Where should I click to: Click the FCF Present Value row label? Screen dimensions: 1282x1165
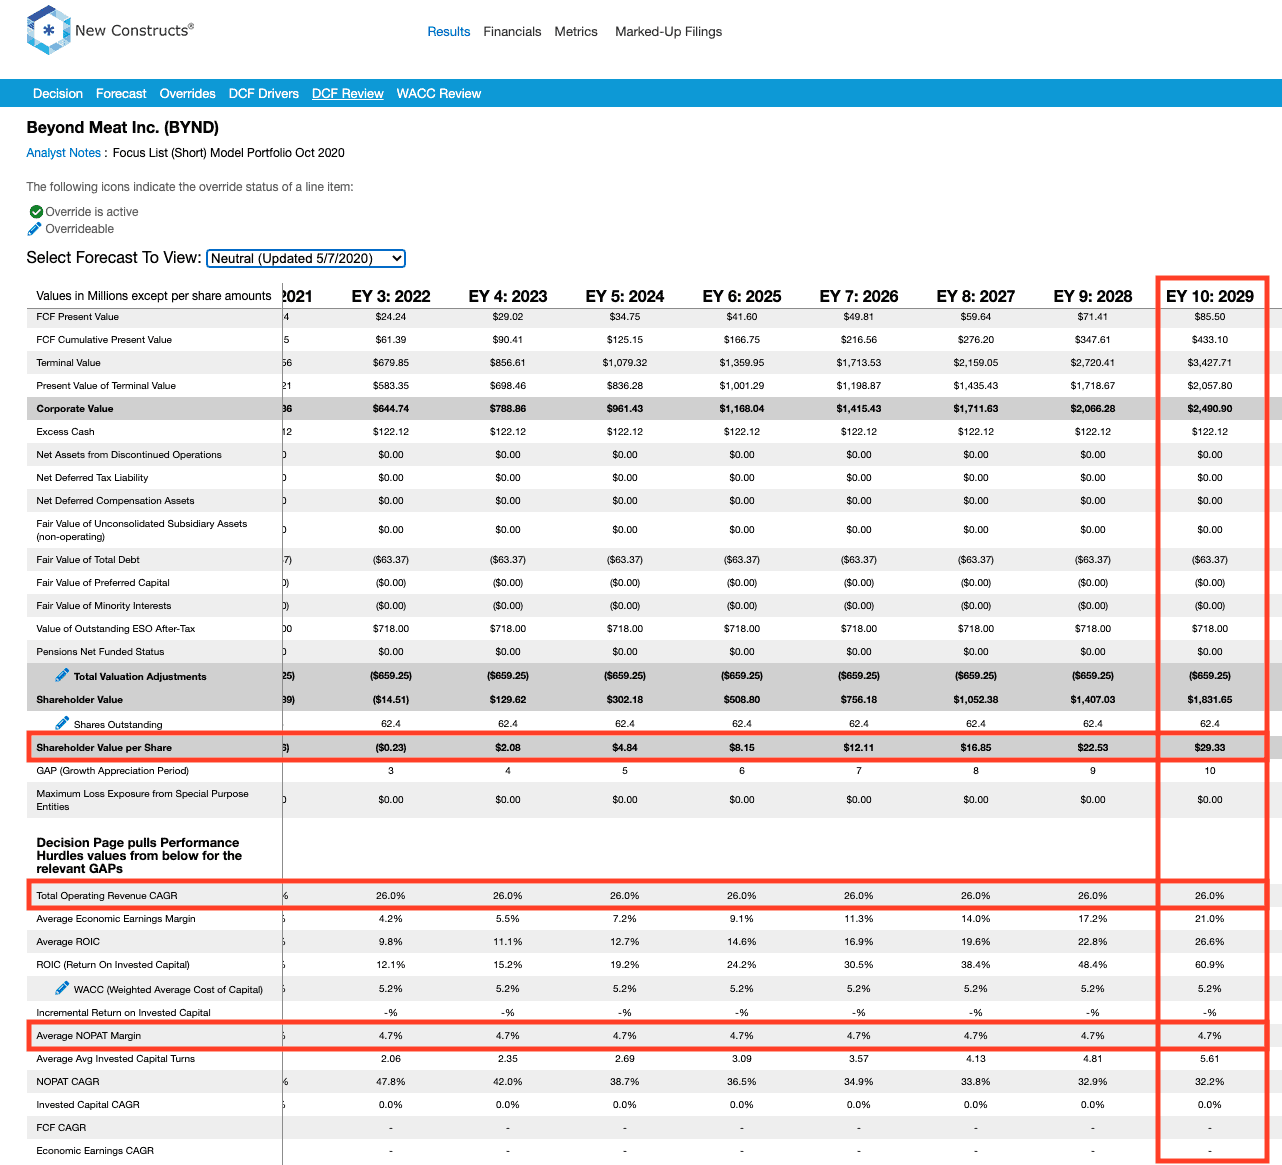(x=78, y=316)
